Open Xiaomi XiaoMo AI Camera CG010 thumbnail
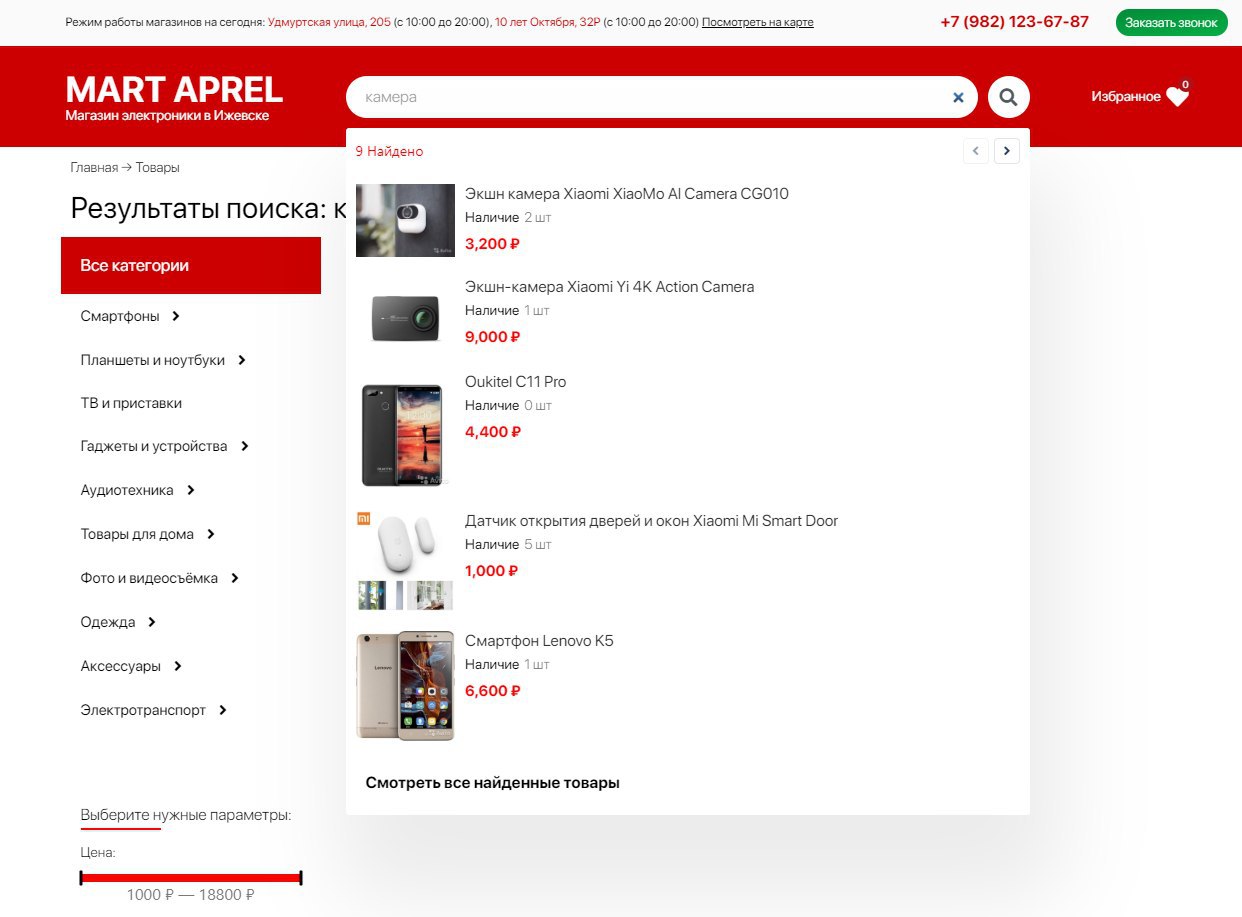 405,220
